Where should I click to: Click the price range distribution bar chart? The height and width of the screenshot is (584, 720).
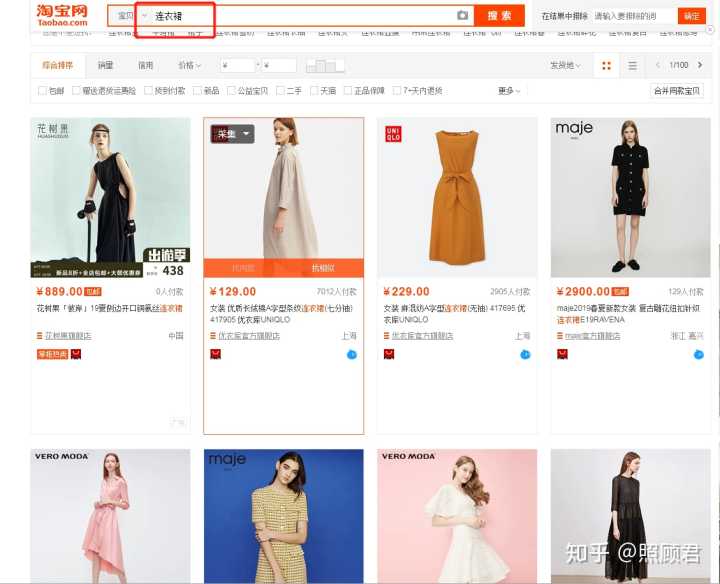(x=324, y=66)
